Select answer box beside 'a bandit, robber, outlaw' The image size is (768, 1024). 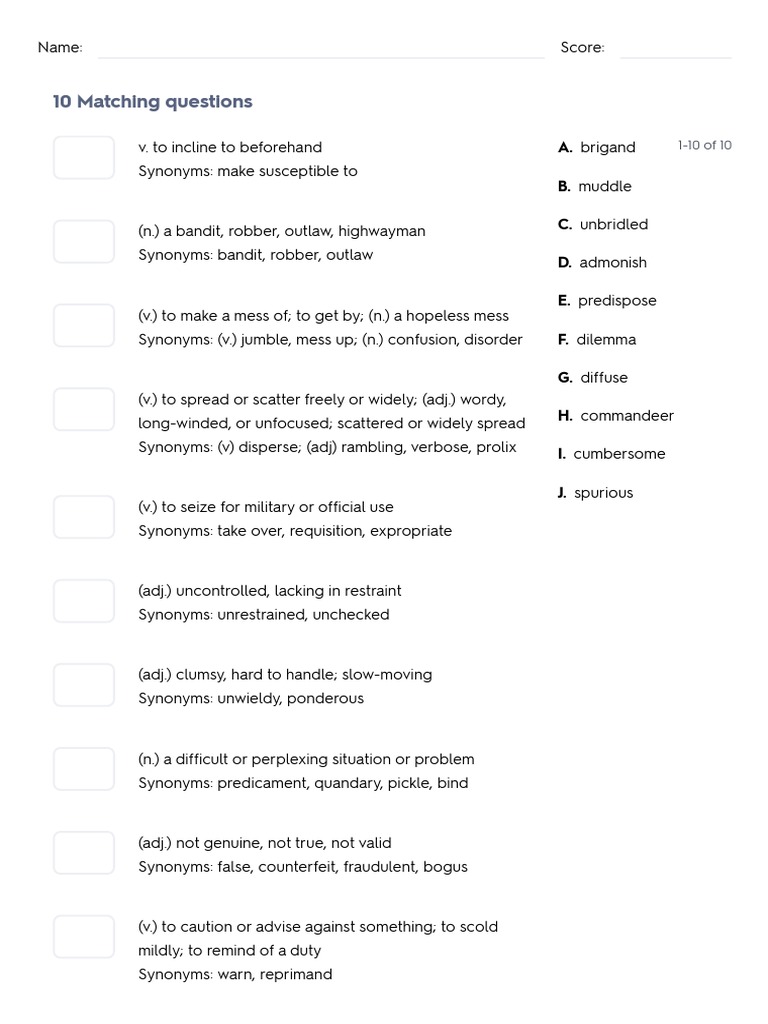click(84, 242)
